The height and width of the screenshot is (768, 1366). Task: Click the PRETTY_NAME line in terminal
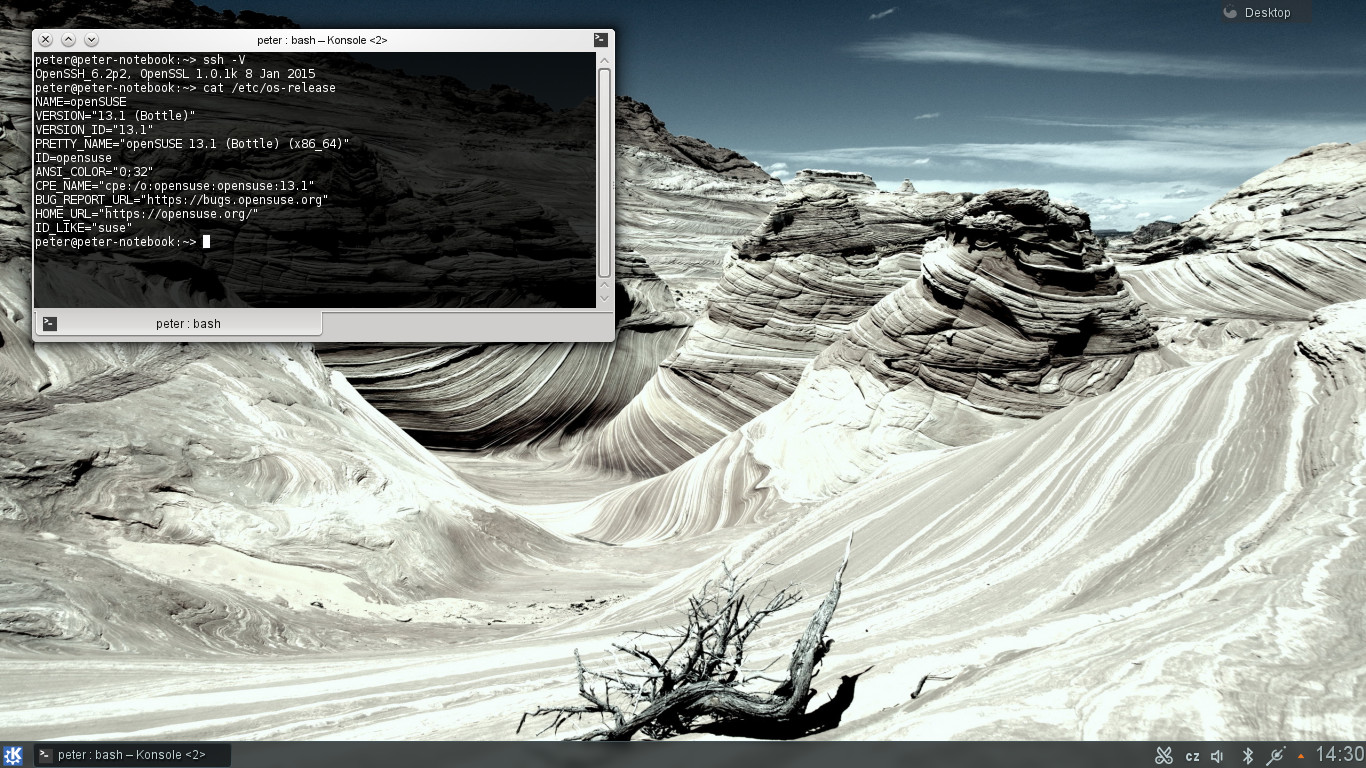click(x=192, y=144)
